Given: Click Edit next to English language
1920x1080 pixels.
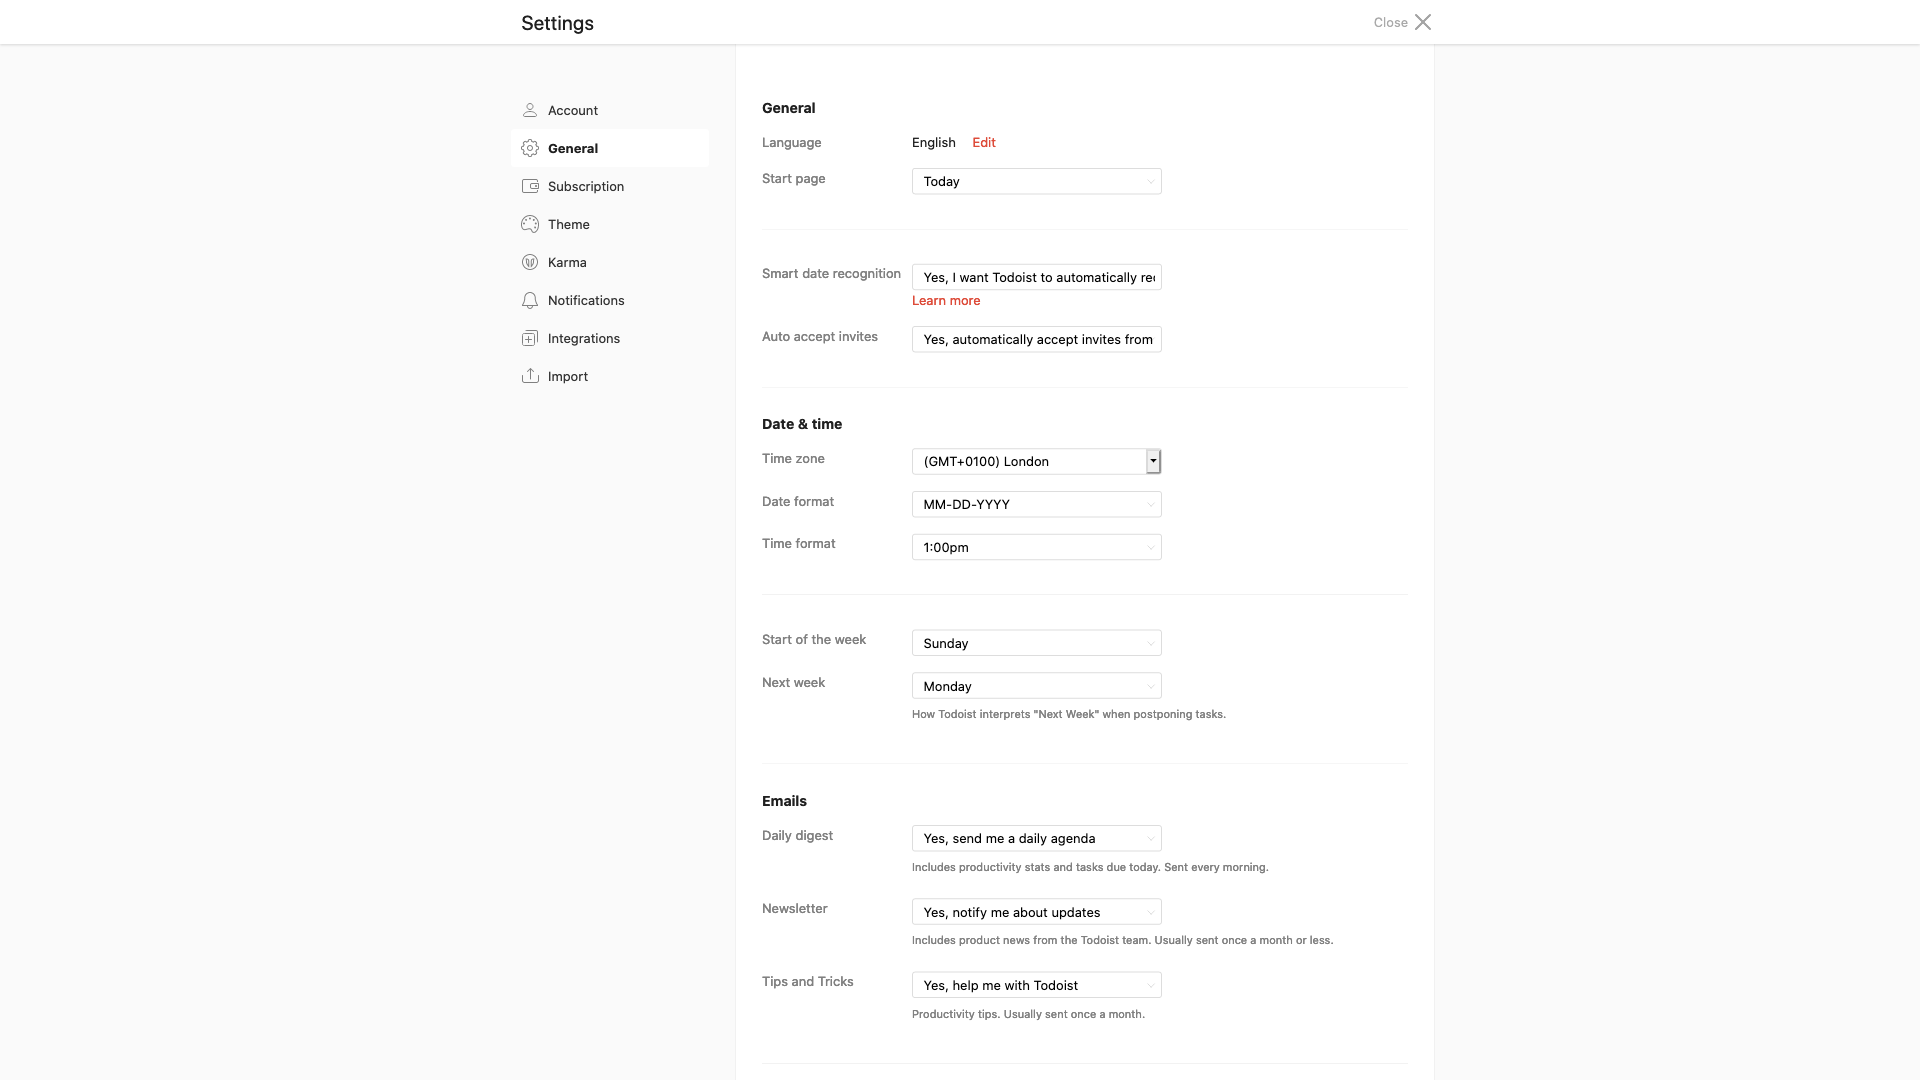Looking at the screenshot, I should tap(984, 142).
